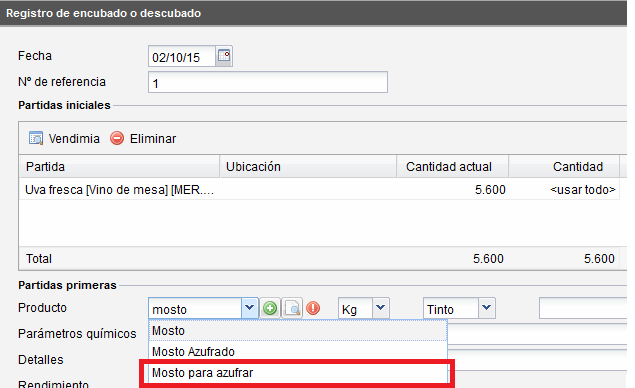Click the Fecha date field showing 02/10/15
This screenshot has height=388, width=635.
(182, 56)
